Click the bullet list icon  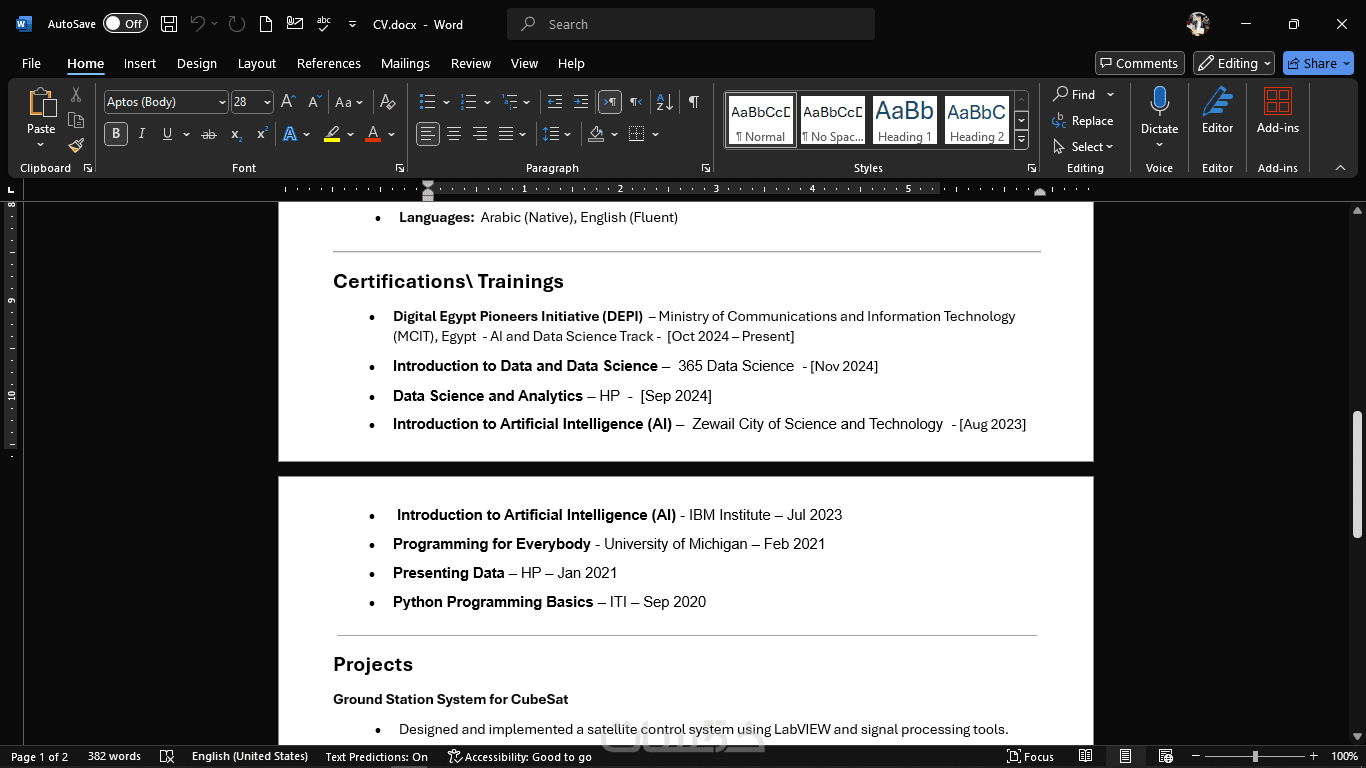pyautogui.click(x=427, y=102)
